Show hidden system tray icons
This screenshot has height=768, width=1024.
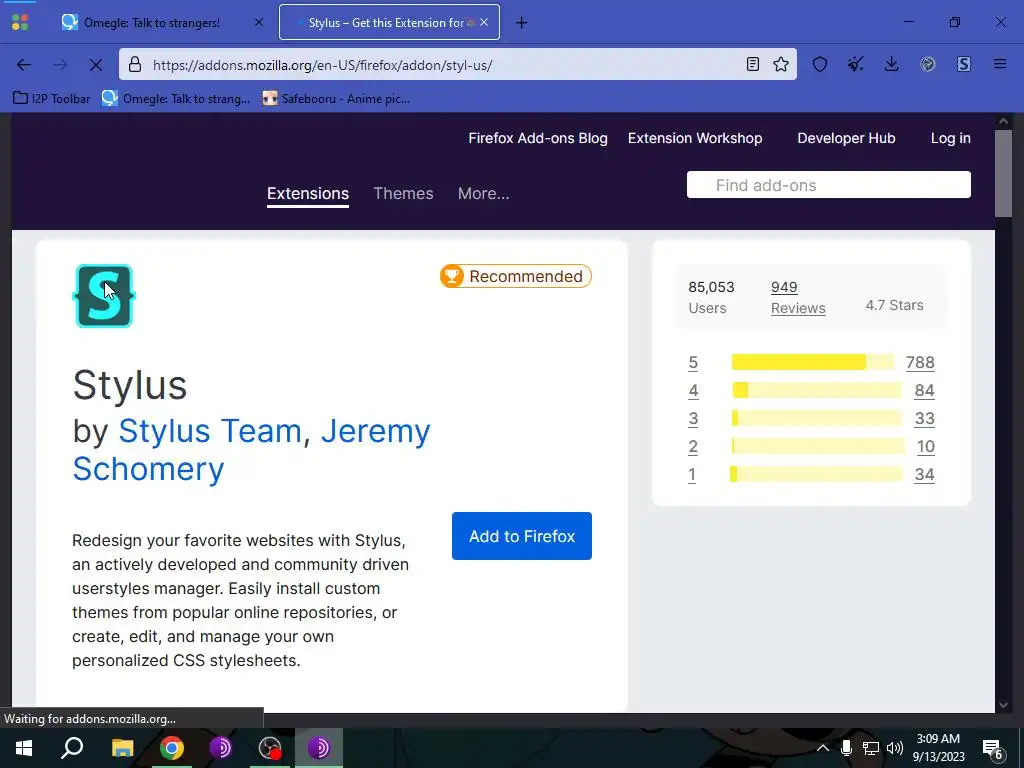(x=823, y=748)
